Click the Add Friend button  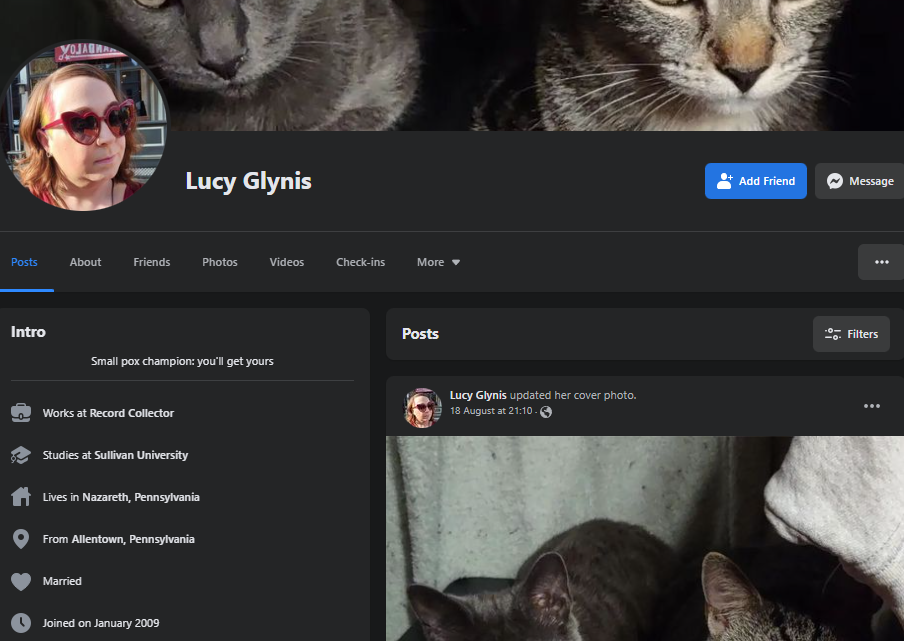click(755, 181)
